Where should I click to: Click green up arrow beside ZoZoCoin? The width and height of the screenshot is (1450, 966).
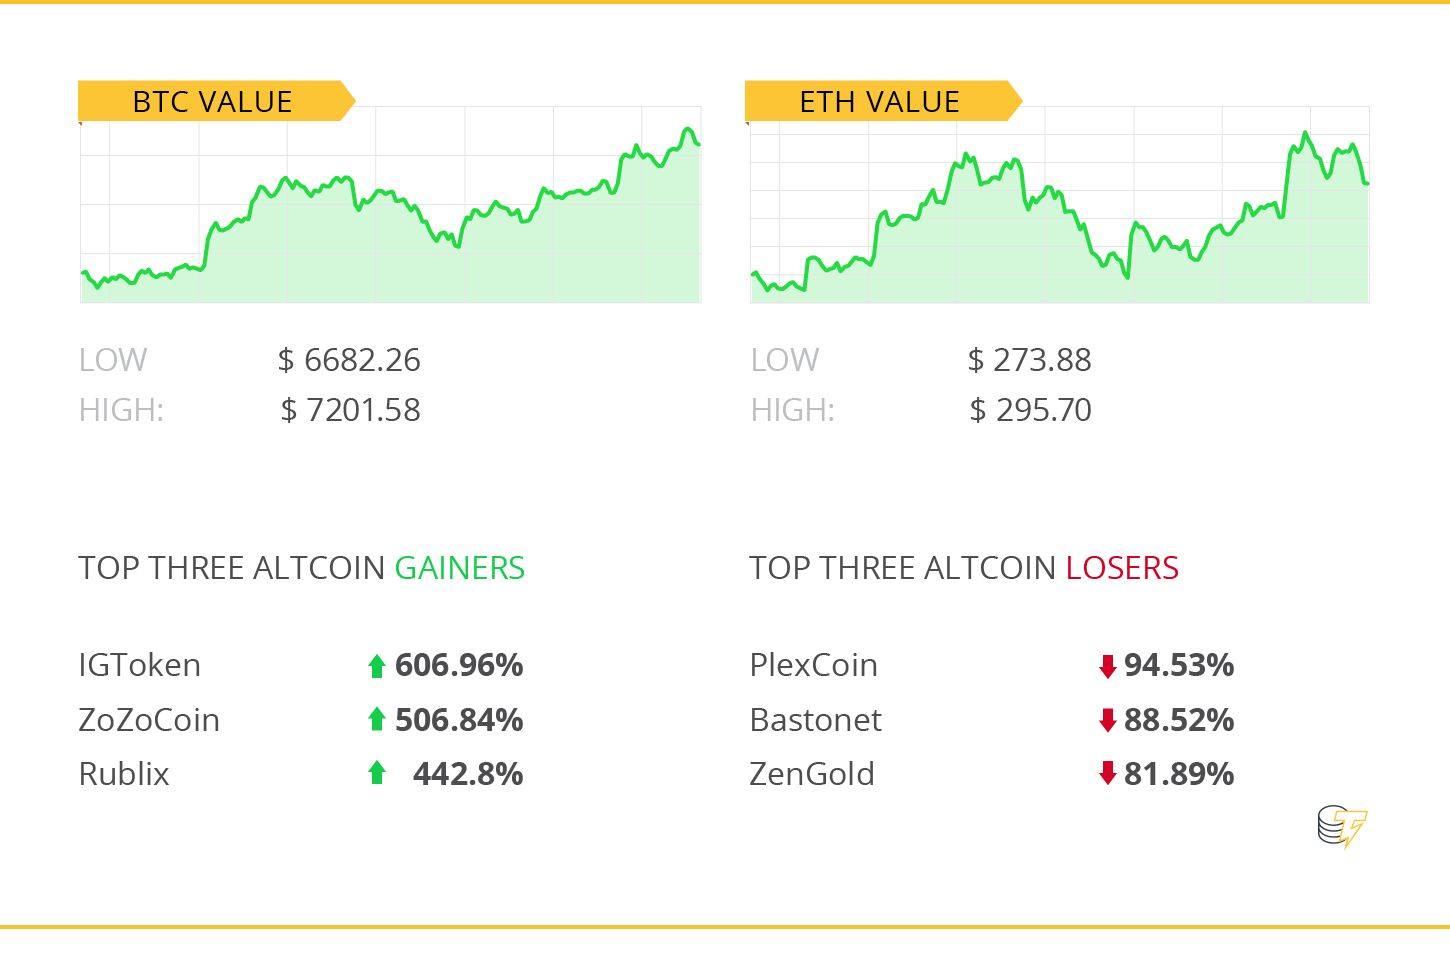point(377,719)
